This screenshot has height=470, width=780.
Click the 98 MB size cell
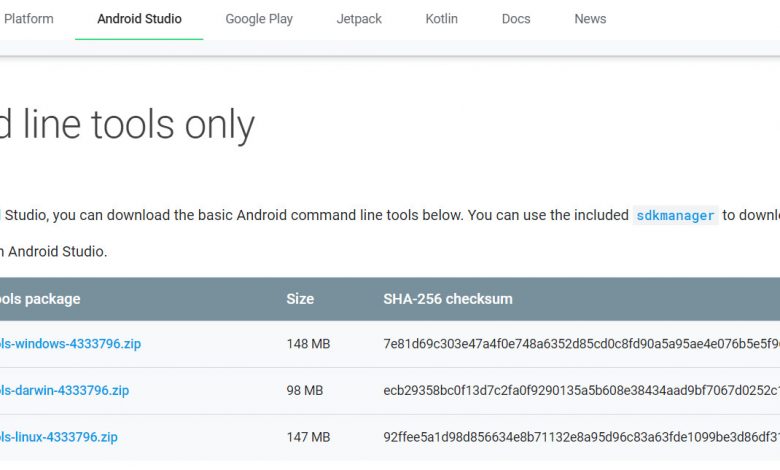coord(304,390)
